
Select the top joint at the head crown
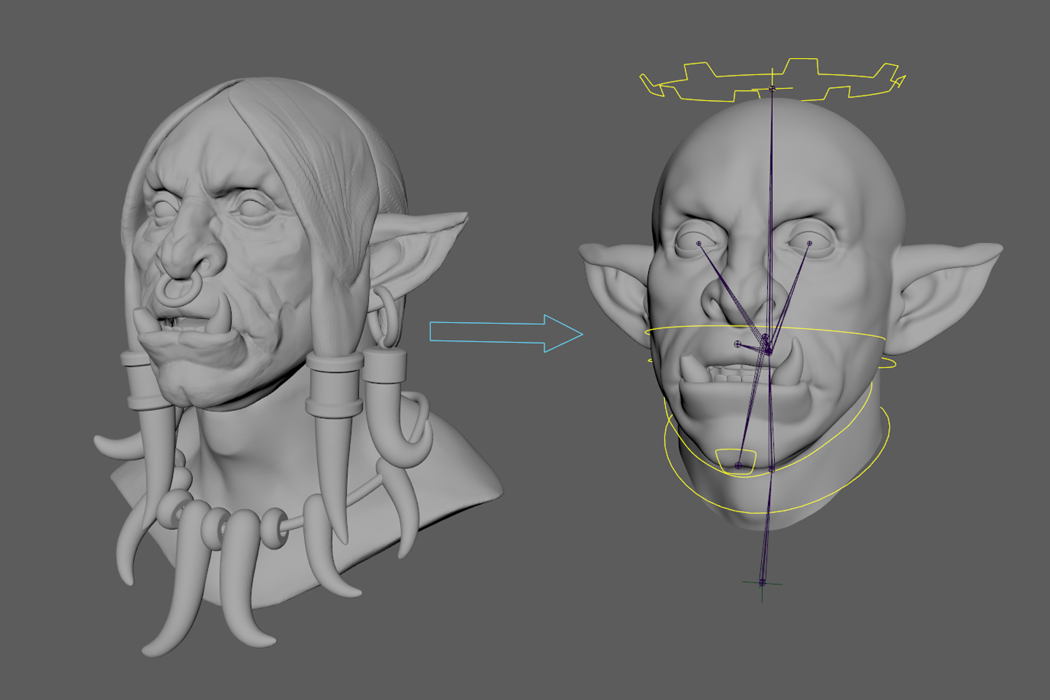[x=772, y=88]
